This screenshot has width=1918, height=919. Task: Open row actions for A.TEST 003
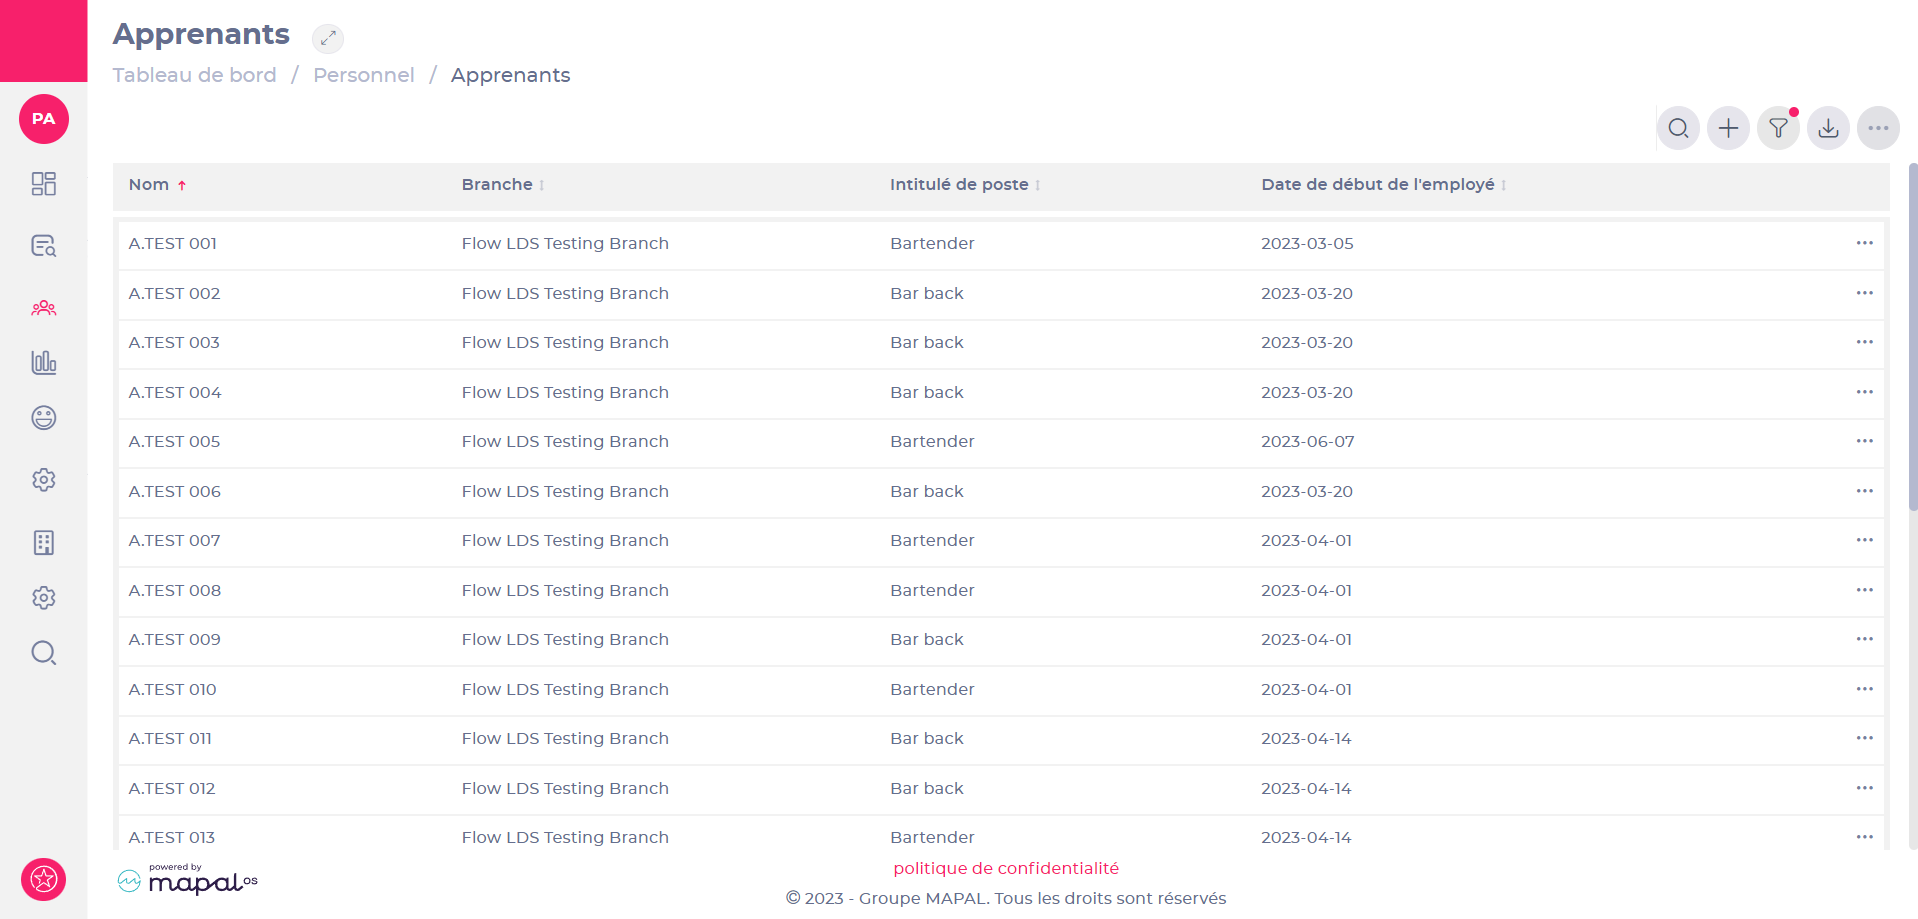(1865, 342)
